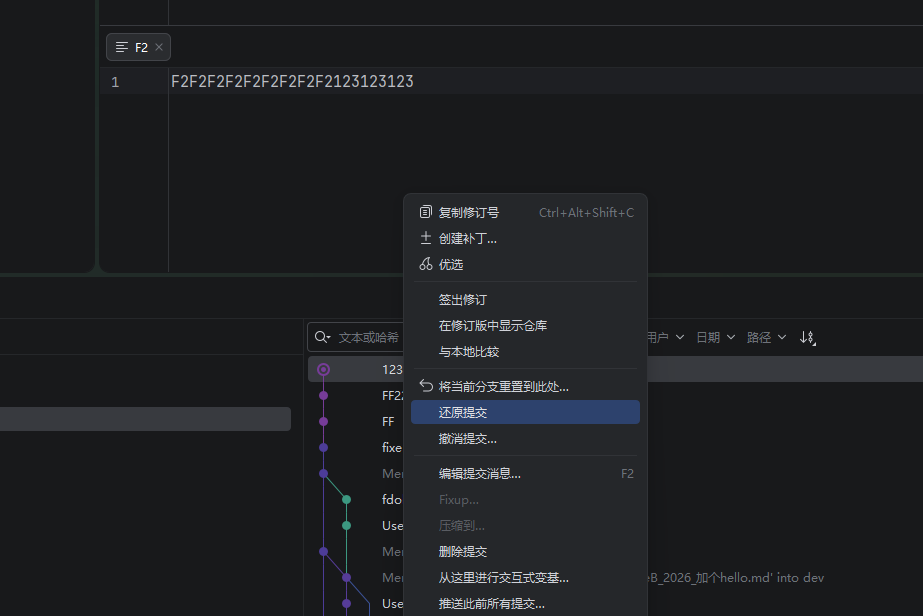Click the sort options icon in log toolbar

807,337
